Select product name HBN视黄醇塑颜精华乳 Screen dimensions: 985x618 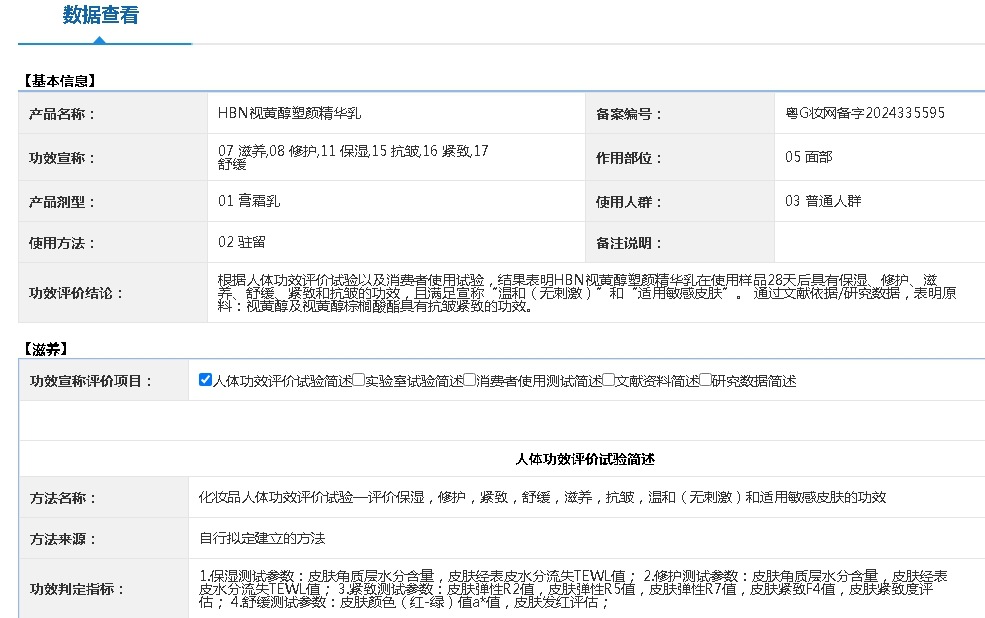[290, 113]
